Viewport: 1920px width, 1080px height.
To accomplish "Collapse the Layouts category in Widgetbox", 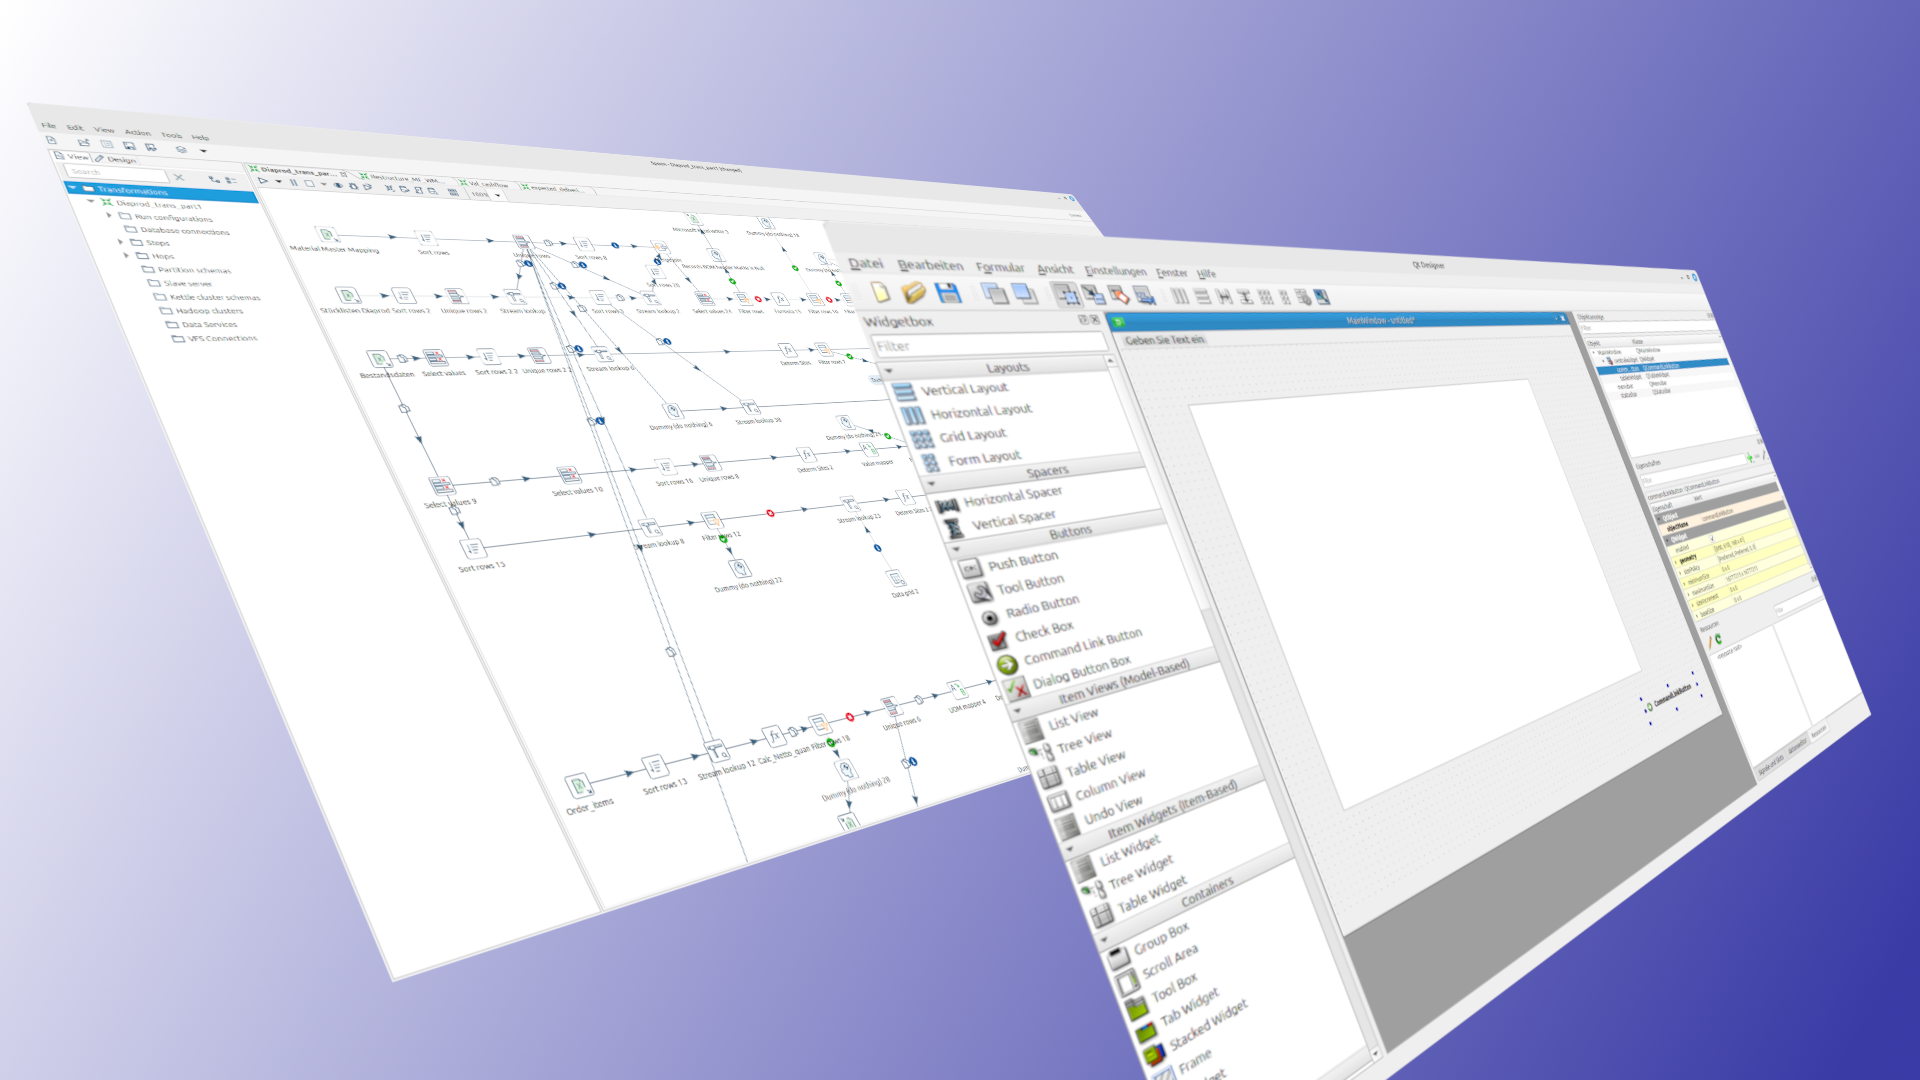I will click(x=889, y=370).
